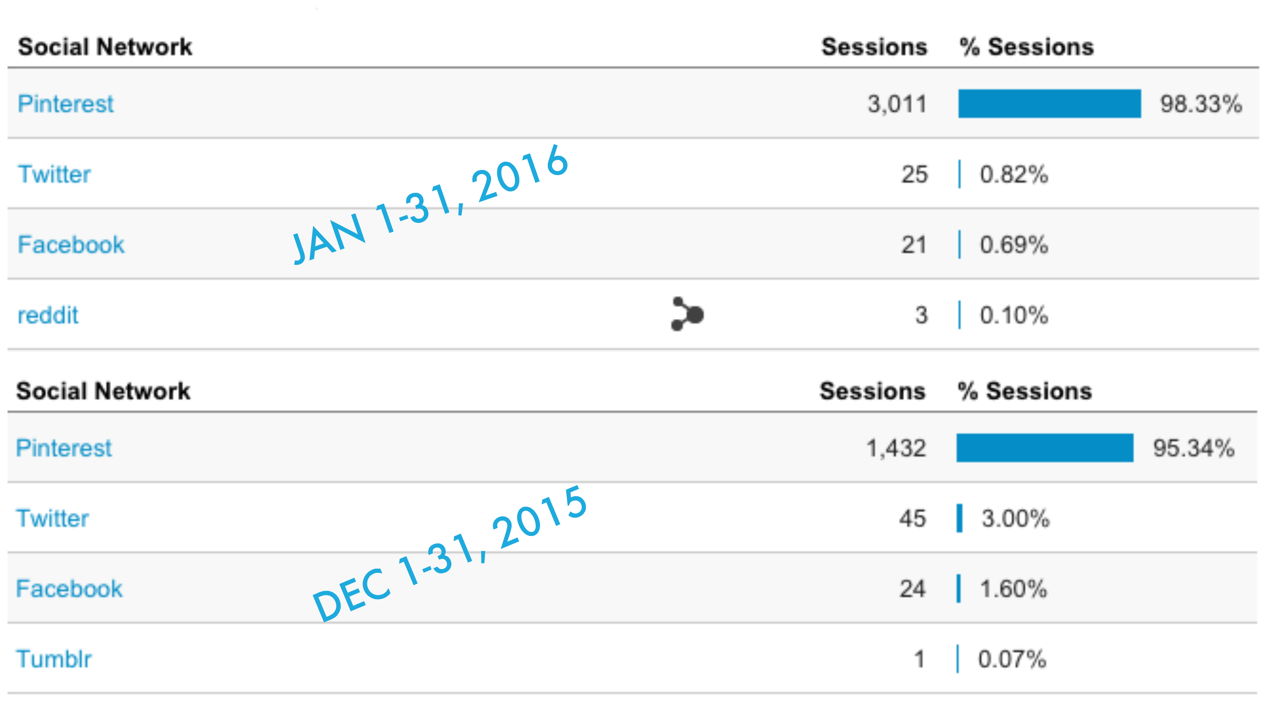This screenshot has height=711, width=1280.
Task: Sort by Social Network header in bottom table
Action: click(103, 391)
